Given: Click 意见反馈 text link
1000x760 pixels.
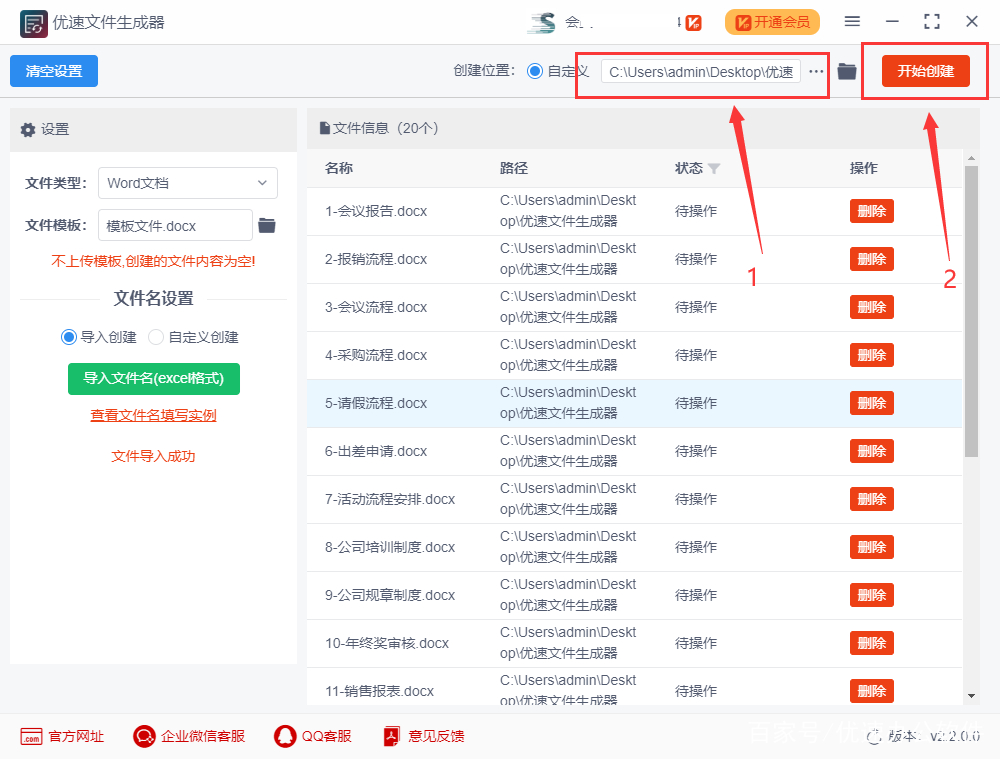Looking at the screenshot, I should (436, 736).
